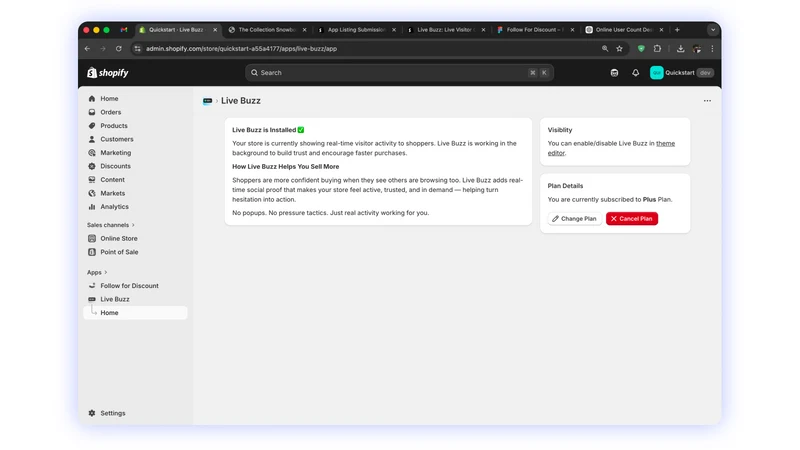Open a new browser tab
The width and height of the screenshot is (800, 450).
pyautogui.click(x=677, y=30)
